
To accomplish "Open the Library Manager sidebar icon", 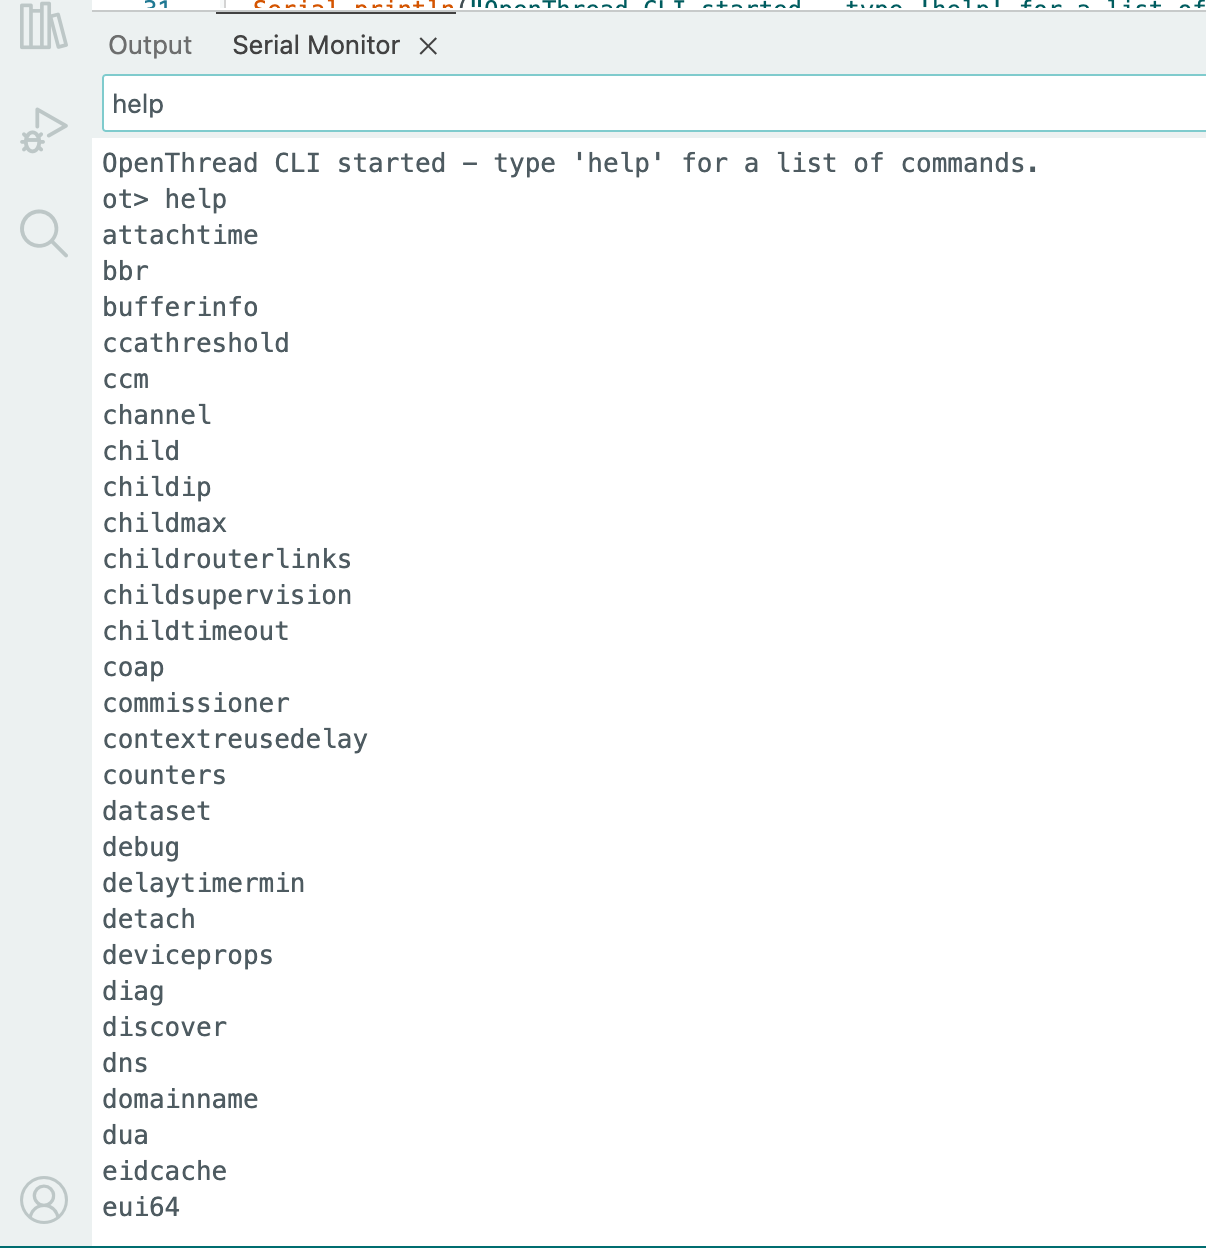I will [x=44, y=27].
